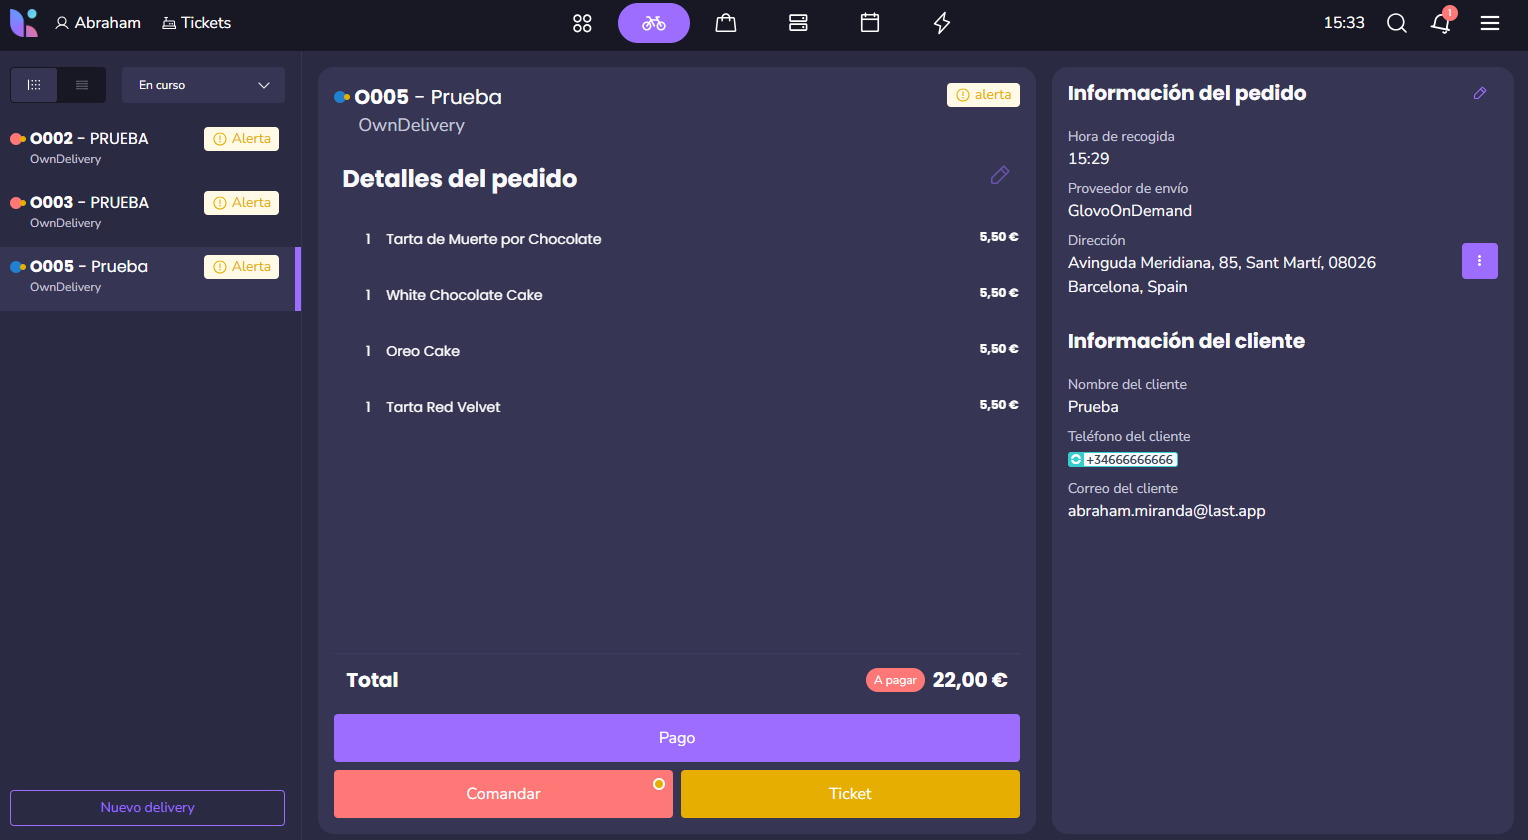This screenshot has width=1528, height=840.
Task: Open the takeaway bag icon in top bar
Action: point(726,23)
